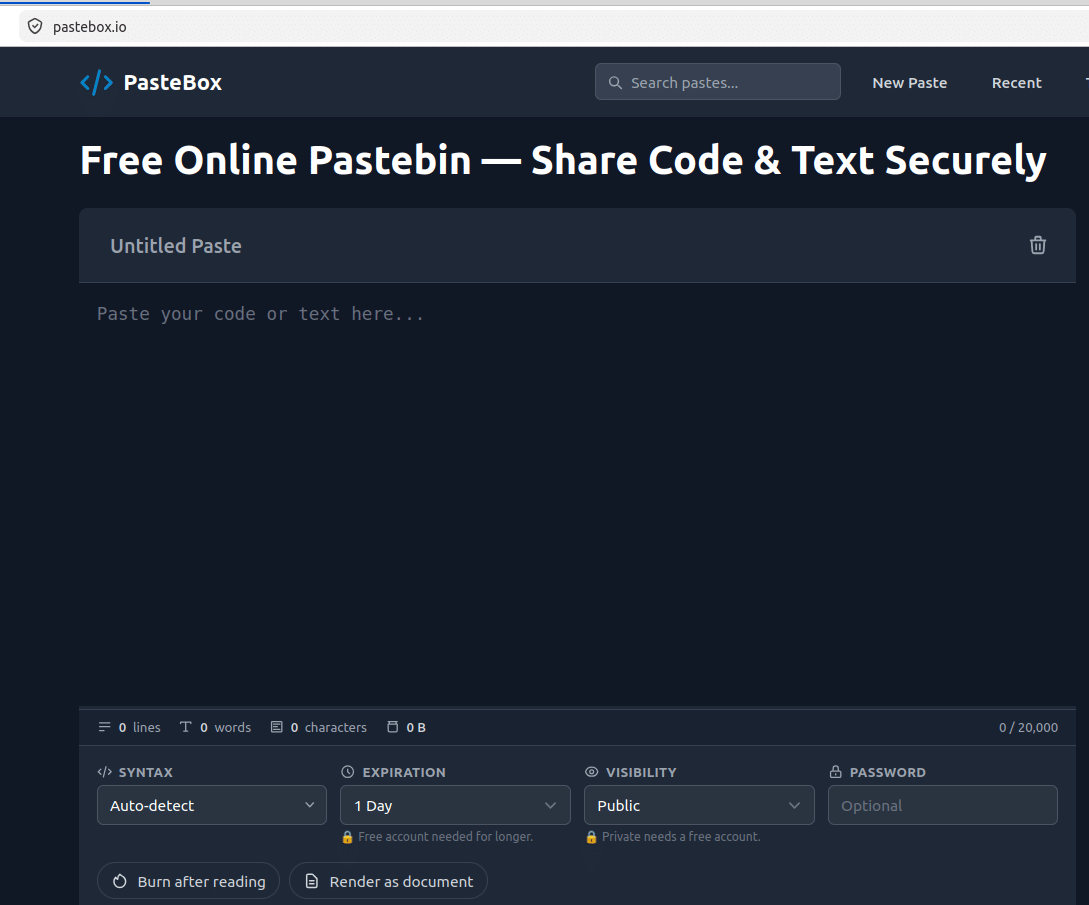Go to Recent in the navigation bar

pos(1016,83)
